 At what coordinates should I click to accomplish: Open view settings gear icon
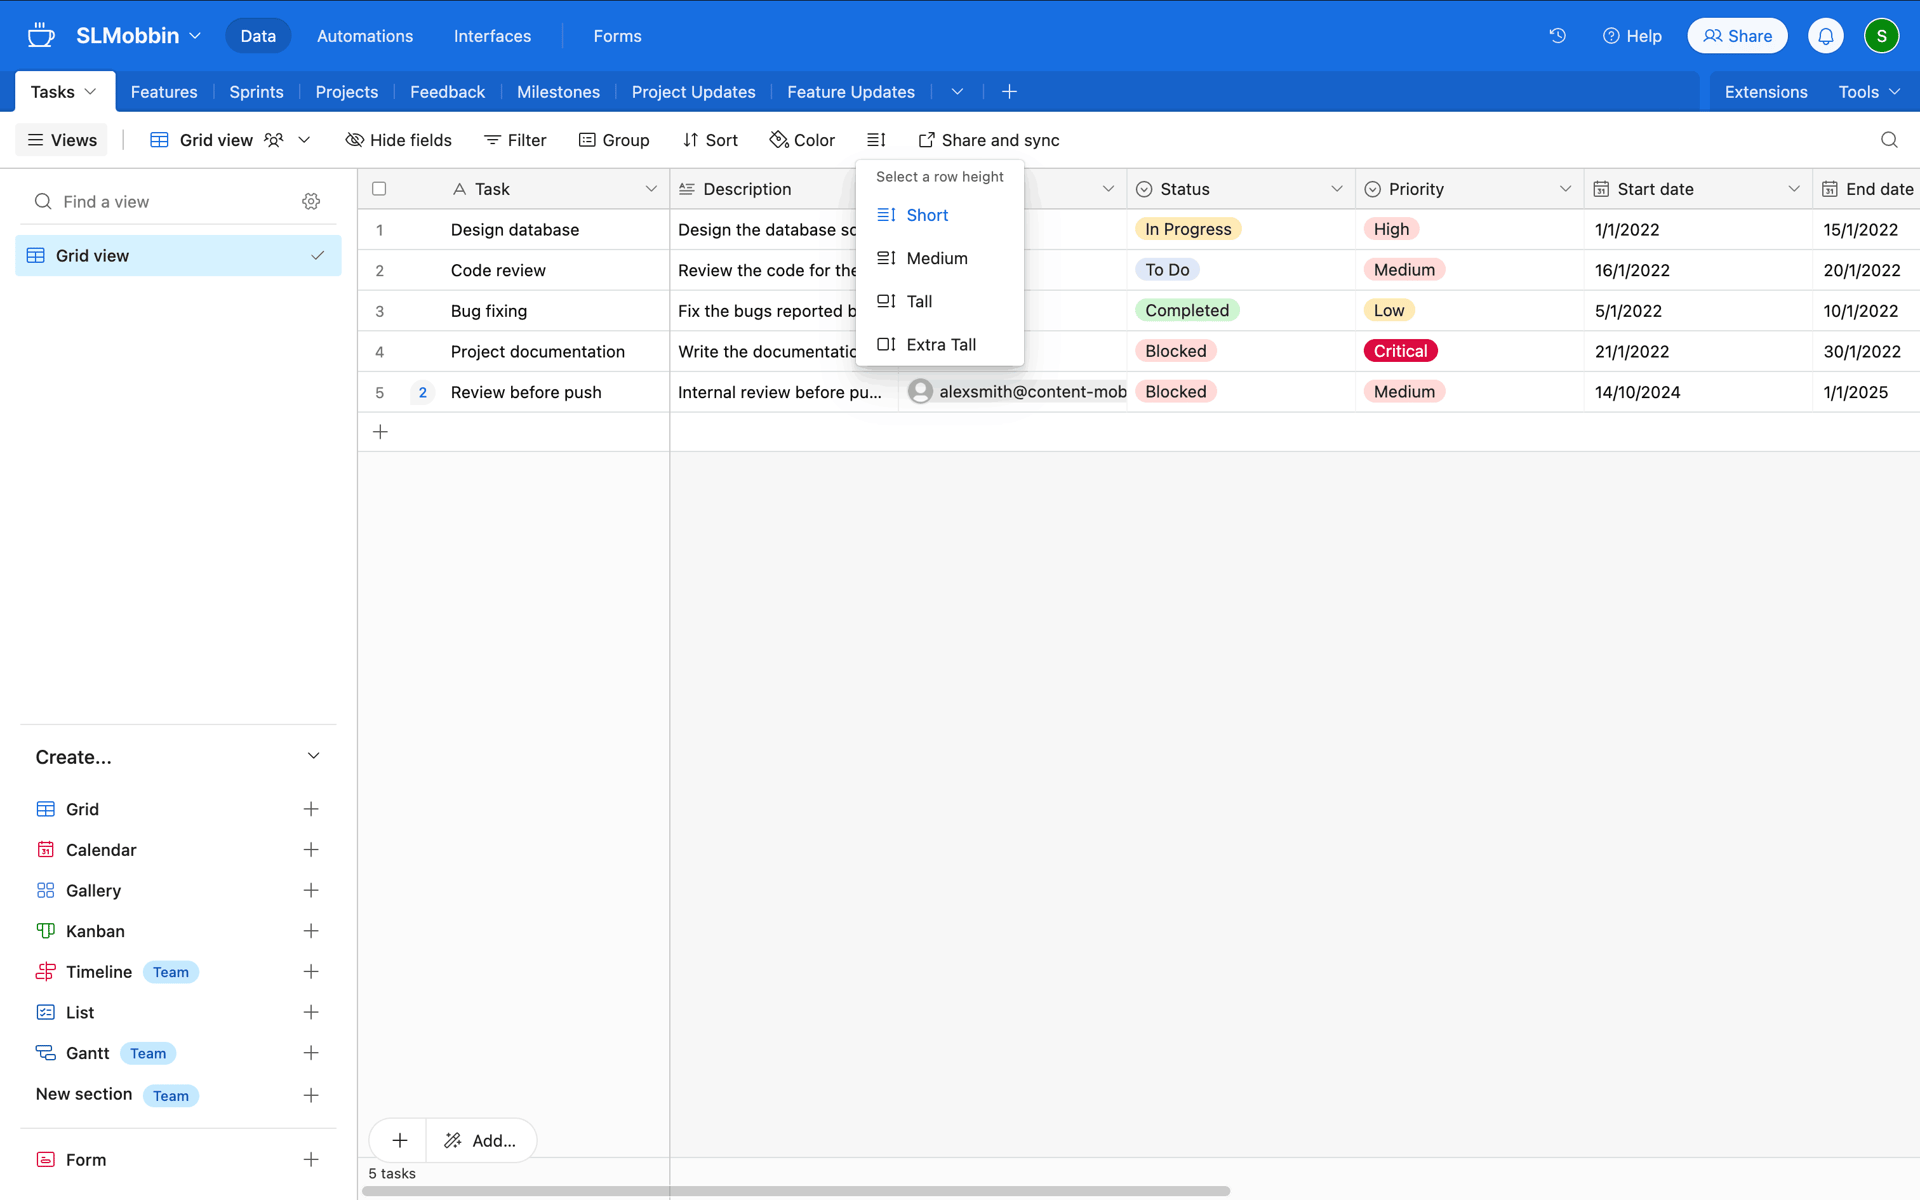(311, 202)
